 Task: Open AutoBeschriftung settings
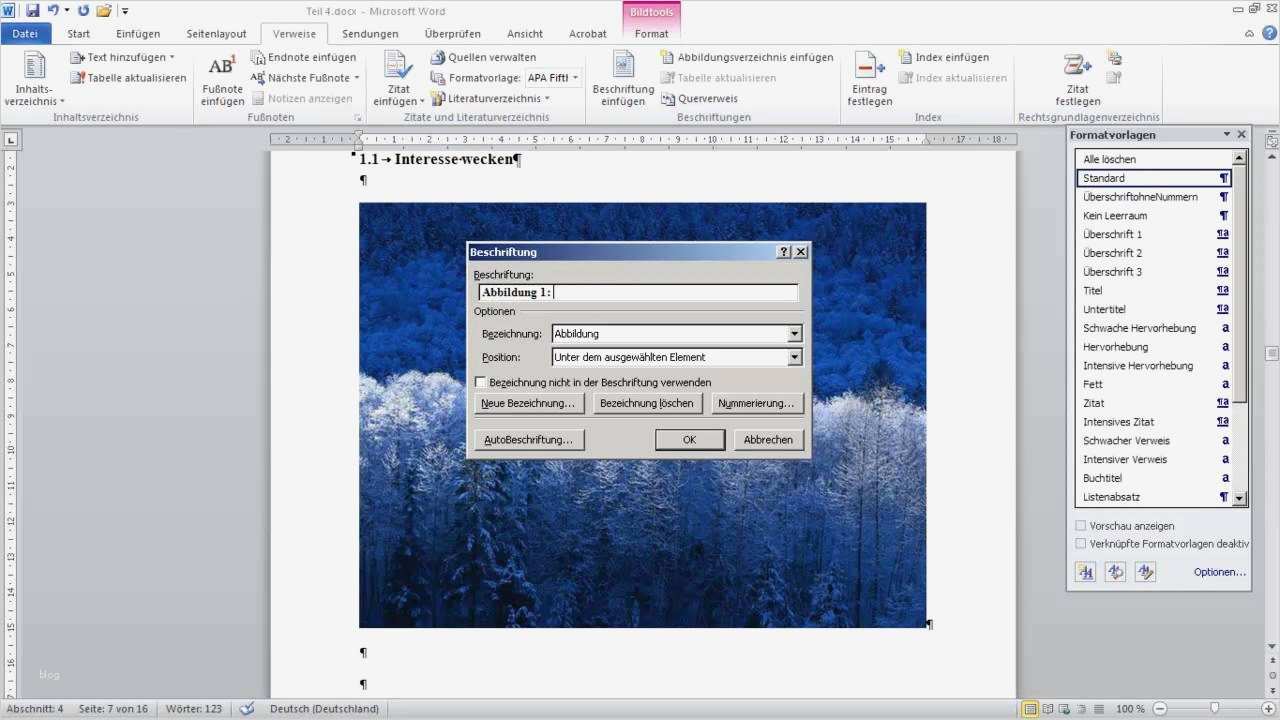point(527,439)
